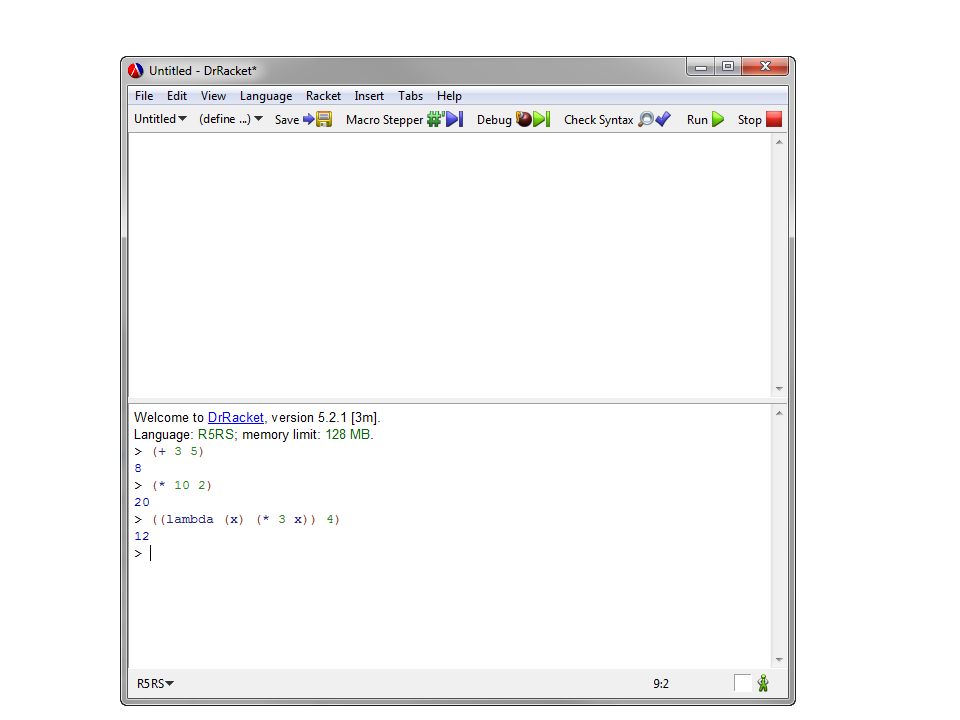Viewport: 960px width, 720px height.
Task: Open the Help menu
Action: click(449, 96)
